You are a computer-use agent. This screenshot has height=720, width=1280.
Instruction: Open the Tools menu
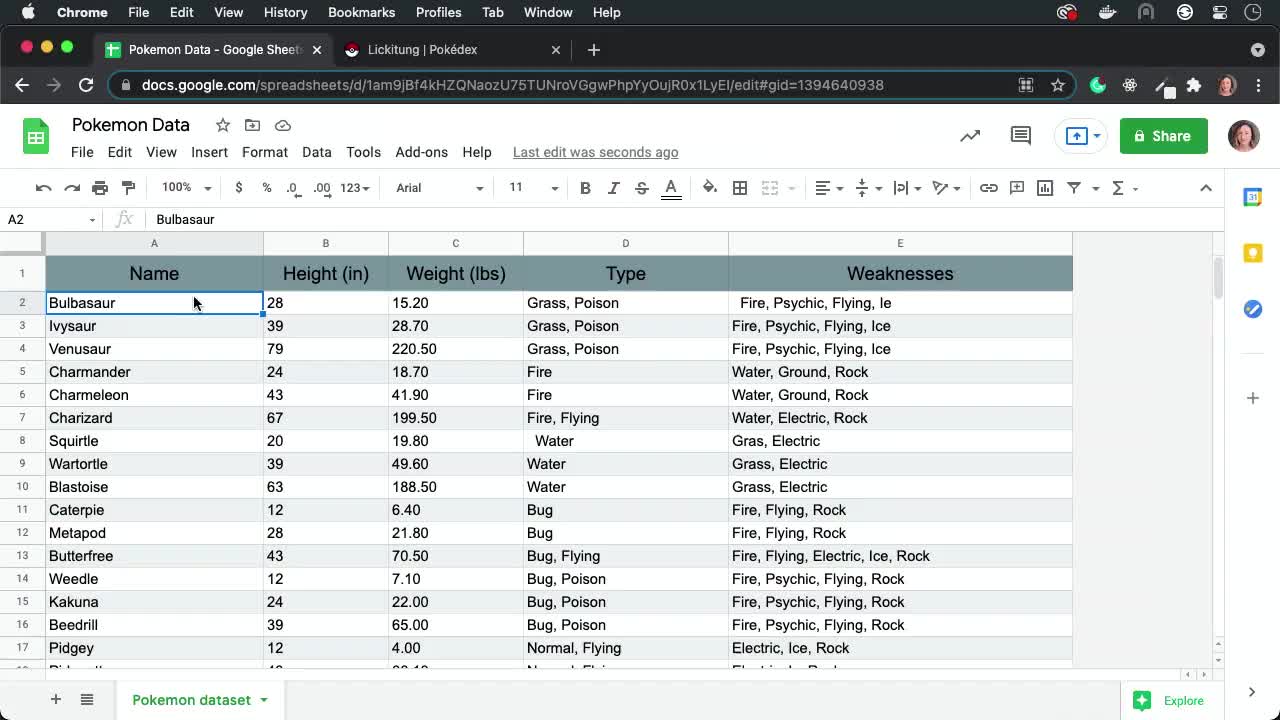(x=363, y=152)
